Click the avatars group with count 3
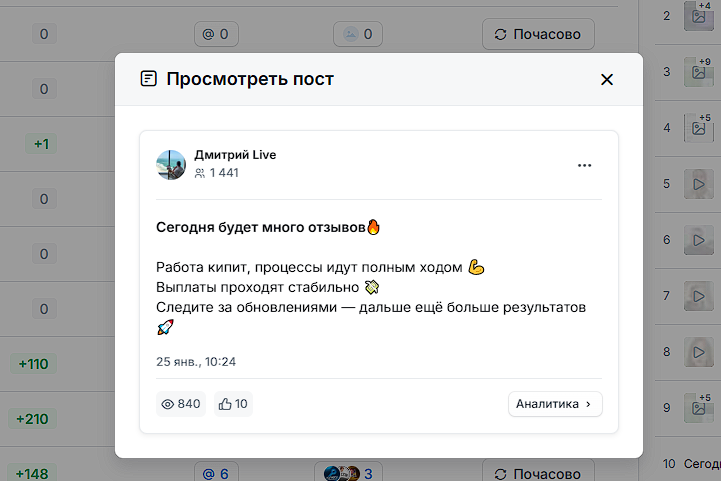Viewport: 721px width, 481px height. coord(348,473)
